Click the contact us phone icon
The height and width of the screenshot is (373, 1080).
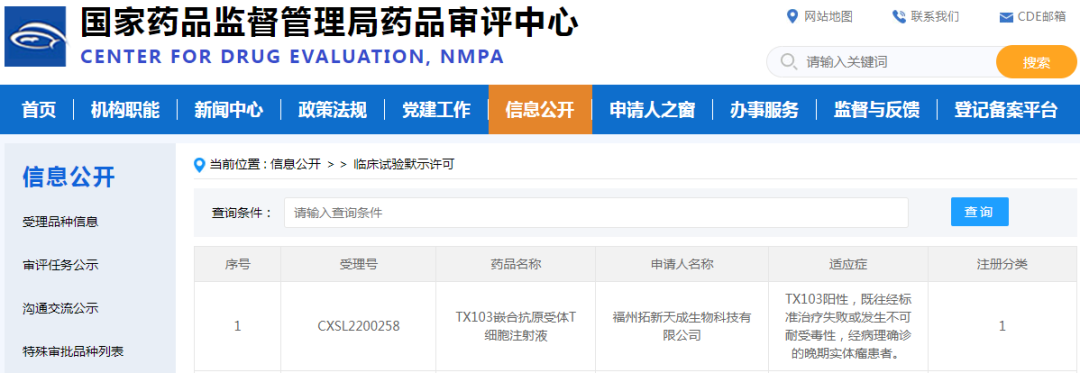[899, 17]
